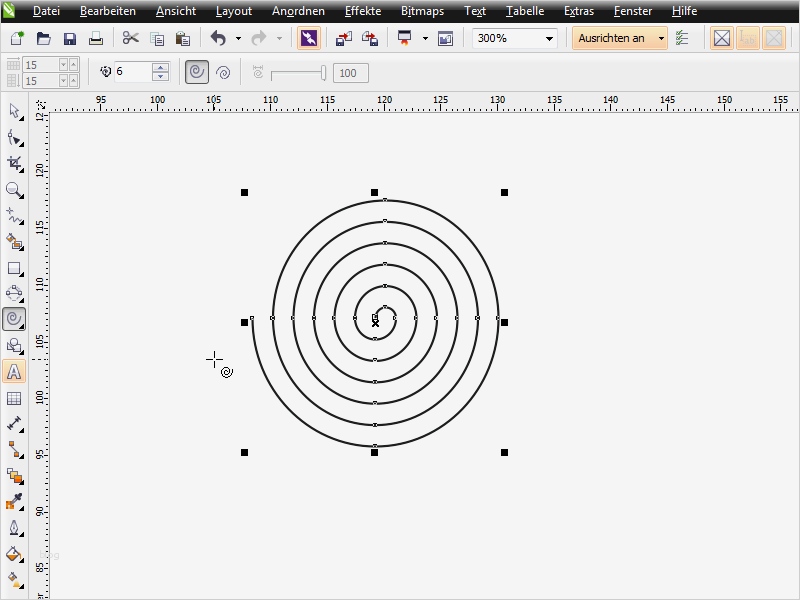Open the Anordnen menu
800x600 pixels.
(298, 11)
